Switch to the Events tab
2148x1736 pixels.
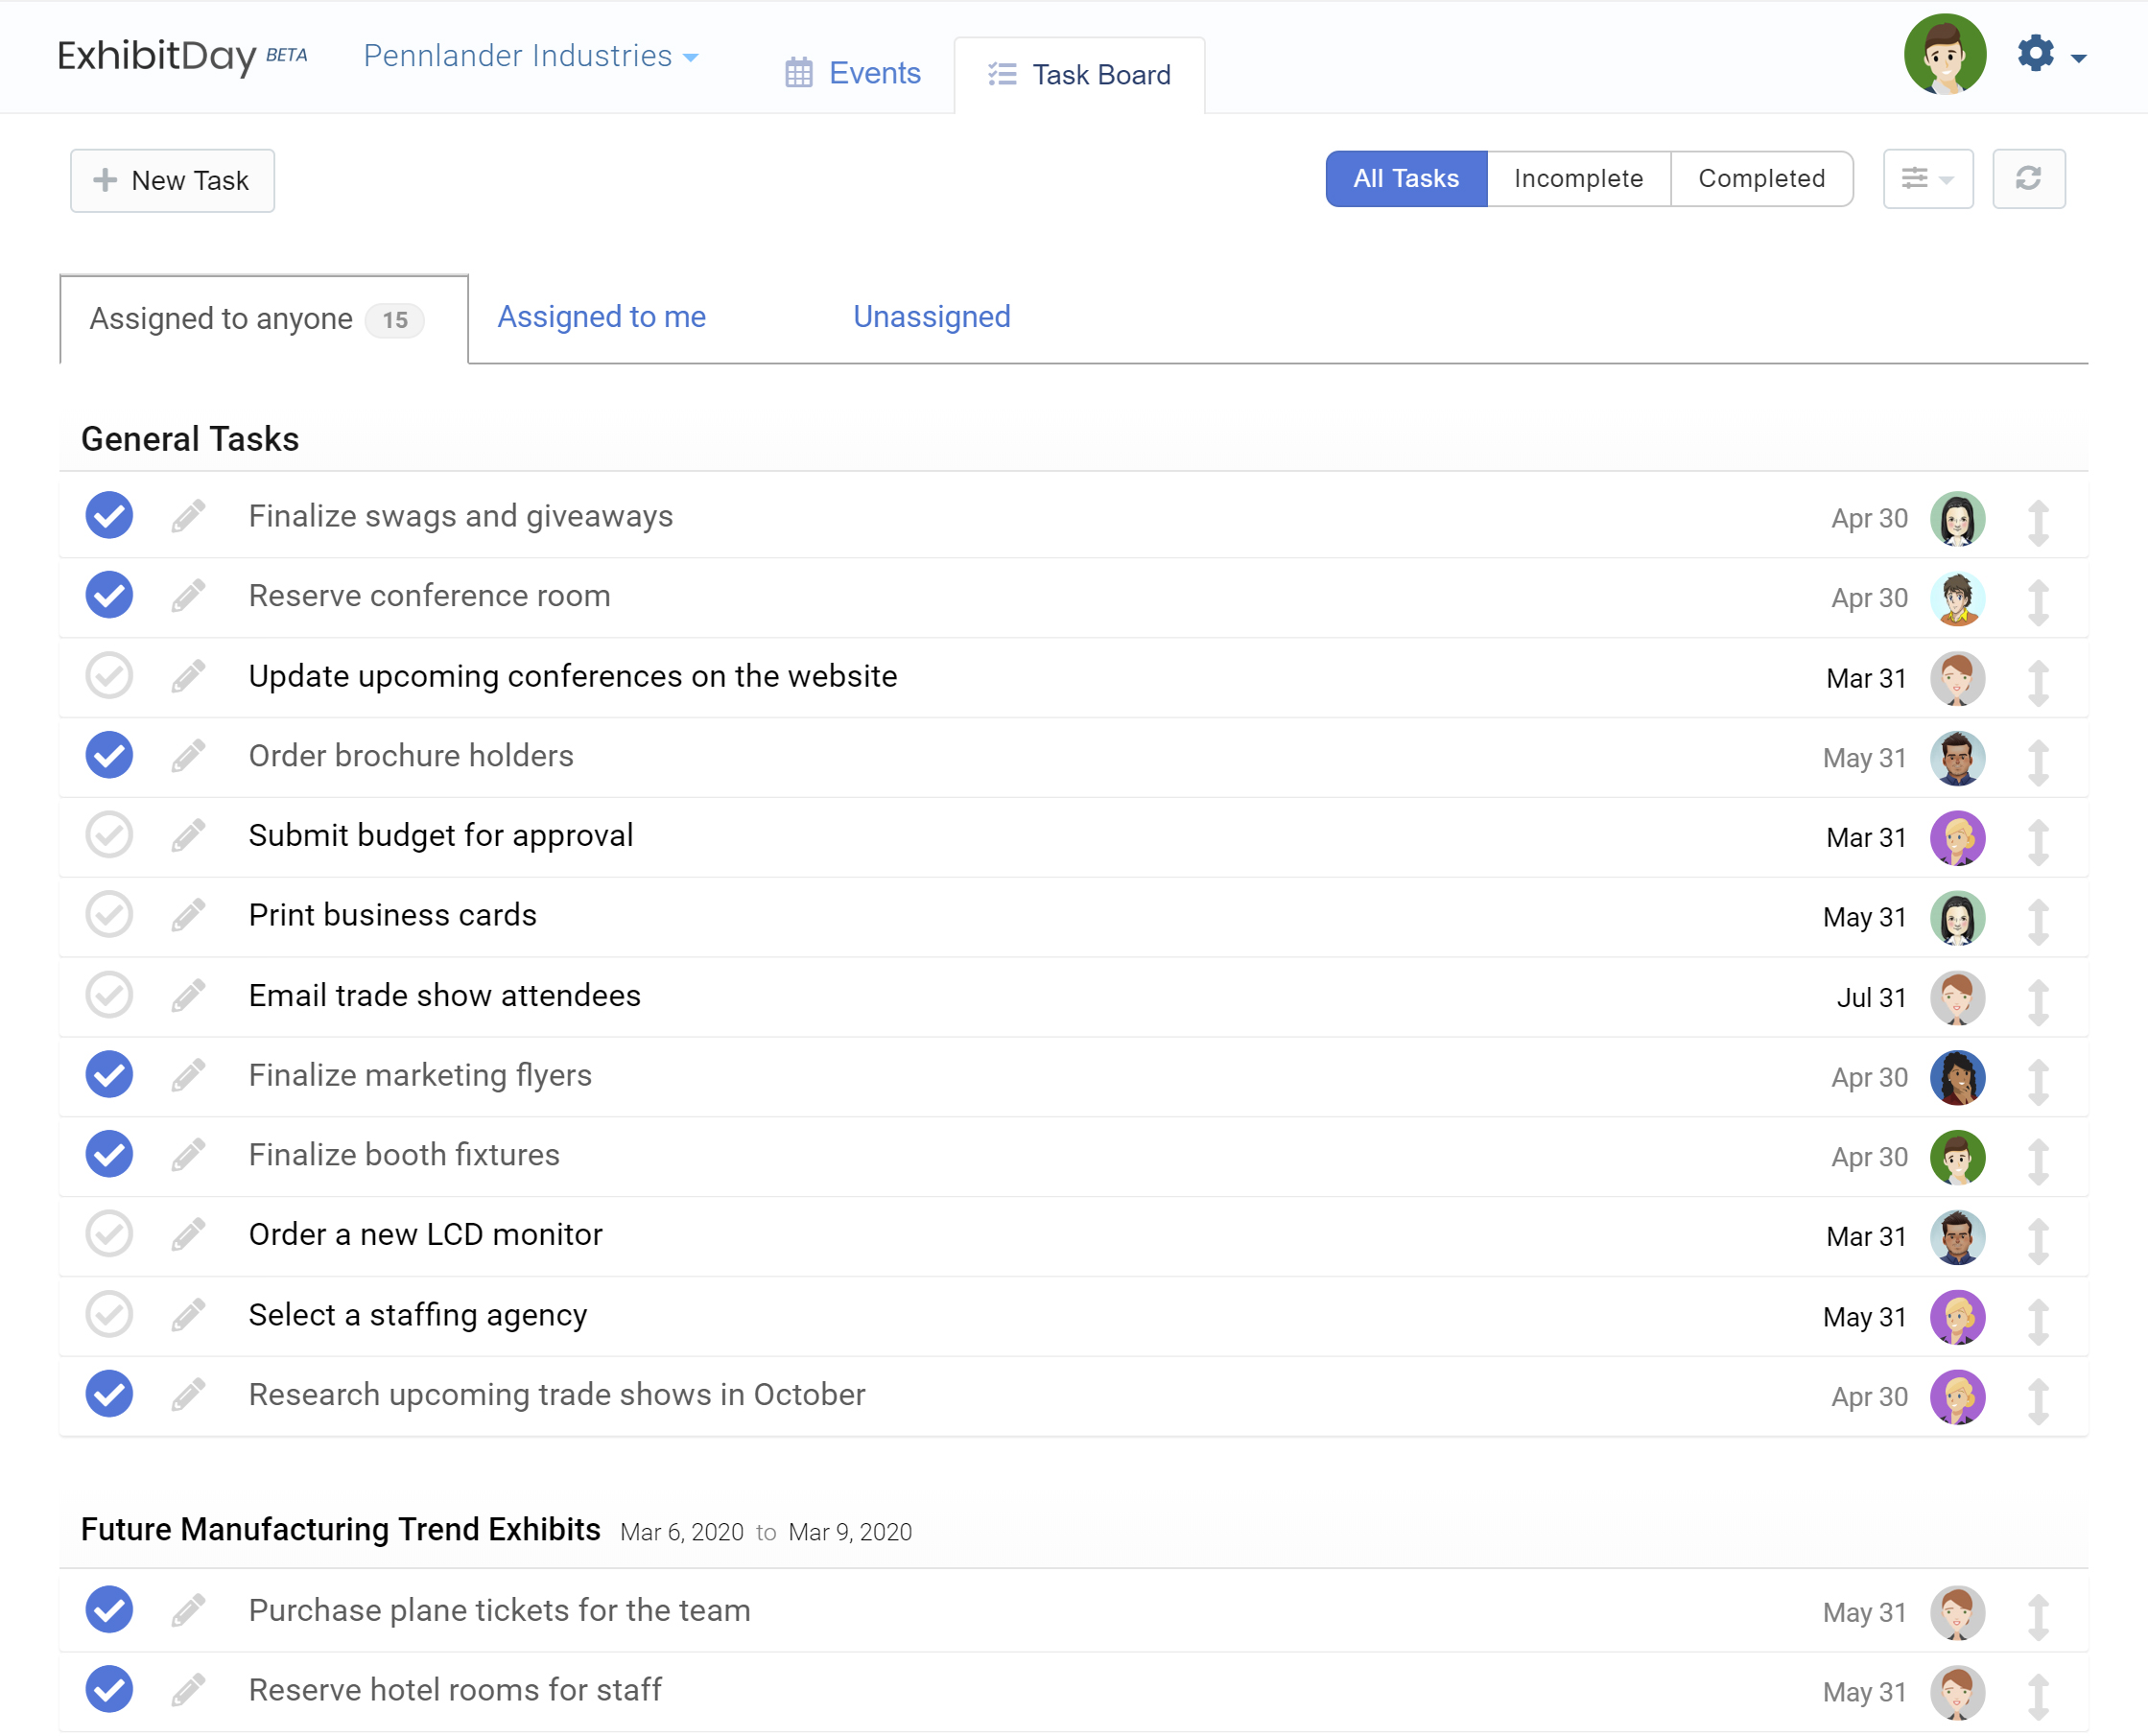853,74
